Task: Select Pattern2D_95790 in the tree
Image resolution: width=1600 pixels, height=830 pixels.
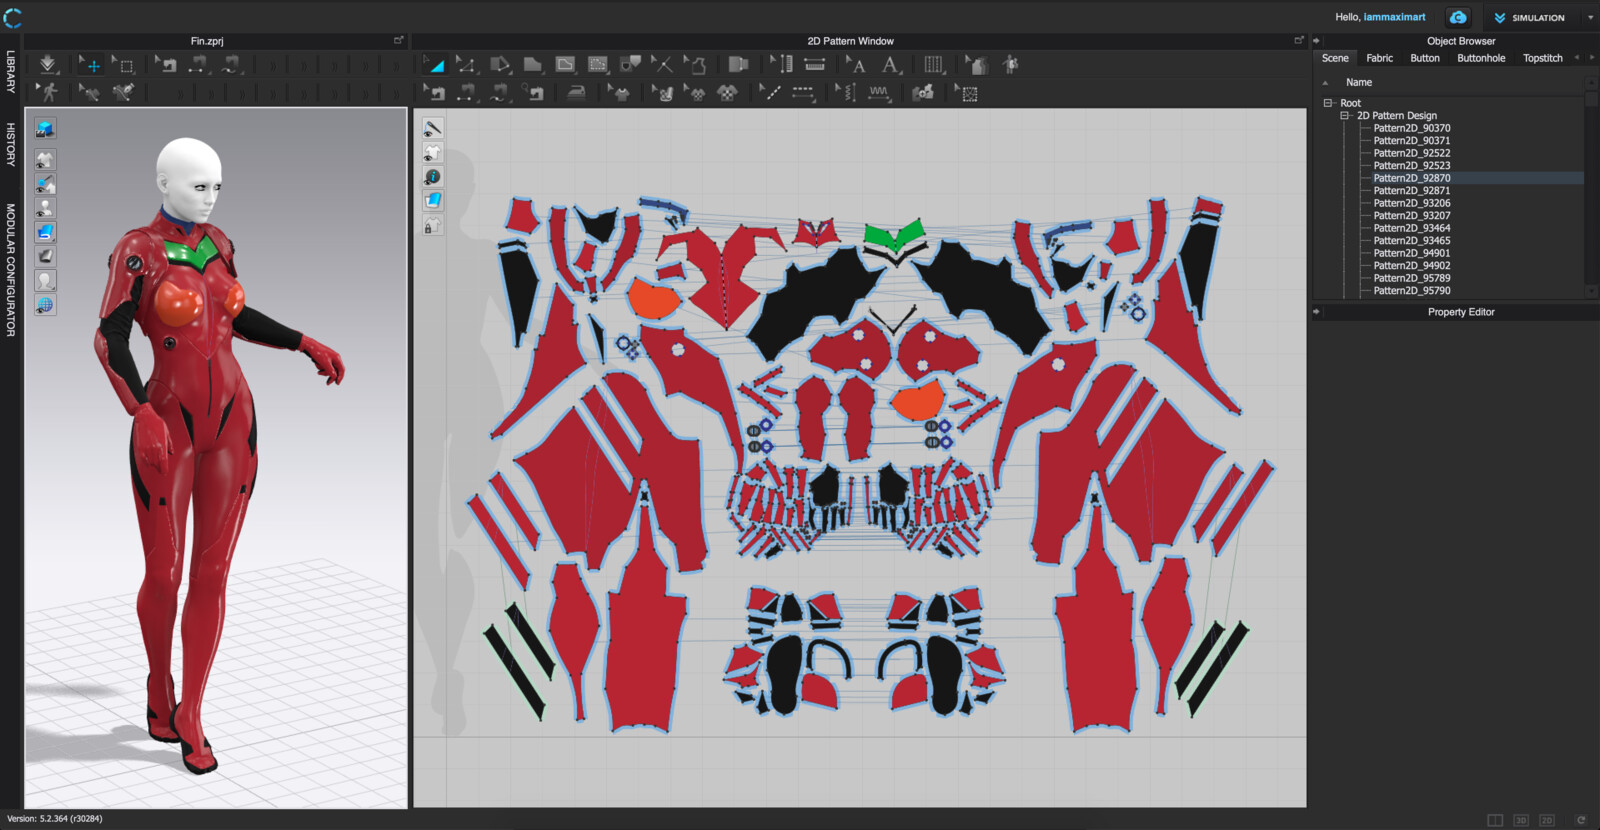Action: (x=1411, y=291)
